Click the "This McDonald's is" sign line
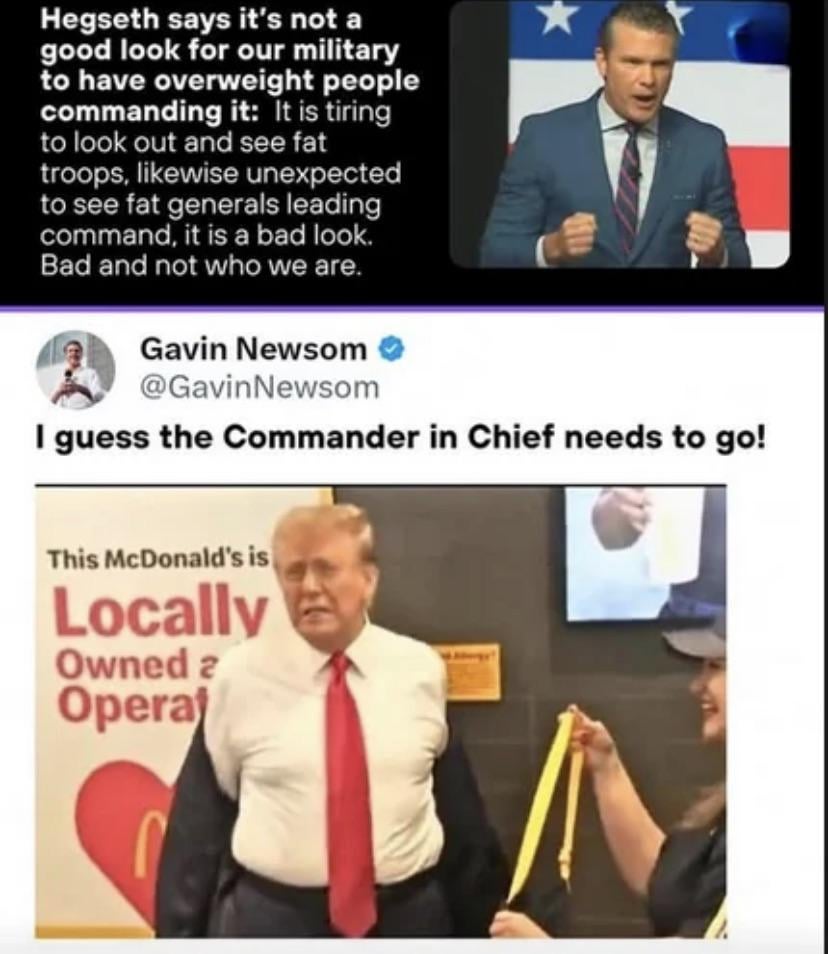This screenshot has height=954, width=828. [x=158, y=558]
